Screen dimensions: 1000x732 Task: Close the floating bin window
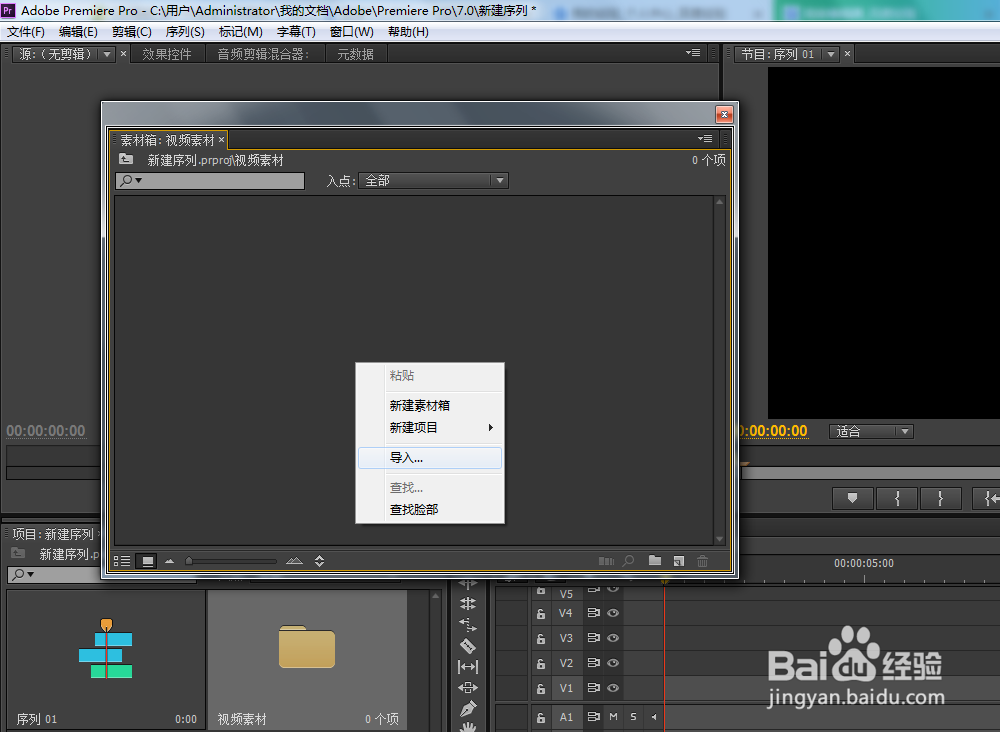click(724, 114)
